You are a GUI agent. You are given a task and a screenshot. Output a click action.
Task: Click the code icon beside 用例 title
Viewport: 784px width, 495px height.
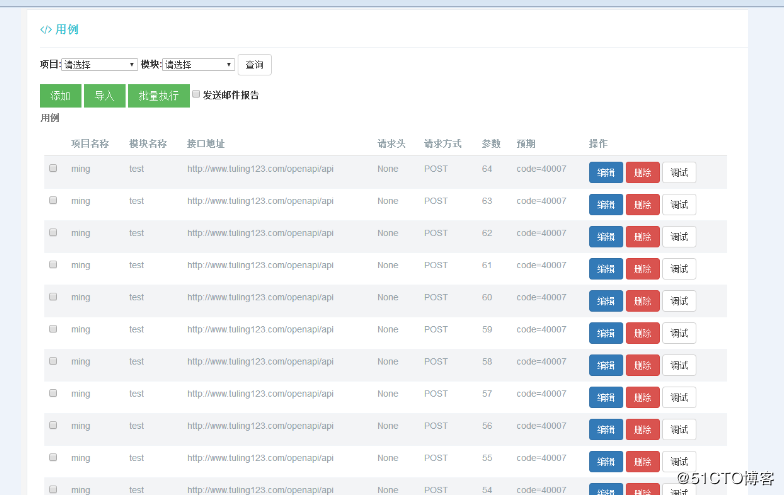click(46, 30)
